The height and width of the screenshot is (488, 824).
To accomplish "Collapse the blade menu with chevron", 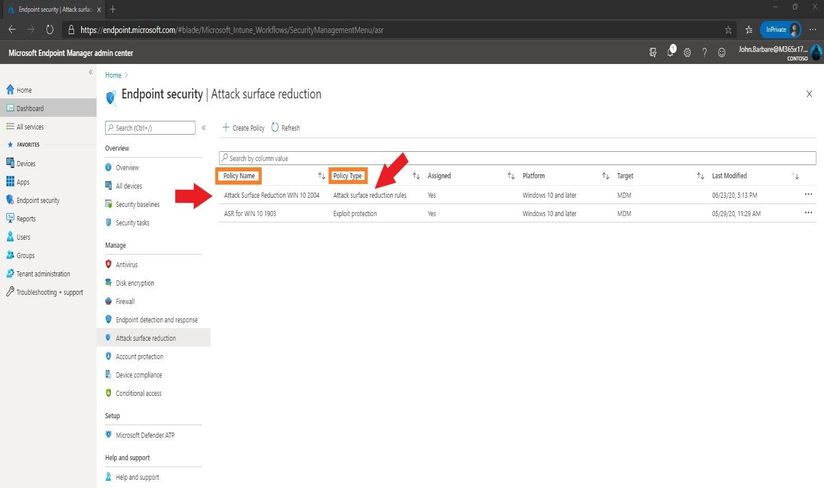I will tap(204, 128).
